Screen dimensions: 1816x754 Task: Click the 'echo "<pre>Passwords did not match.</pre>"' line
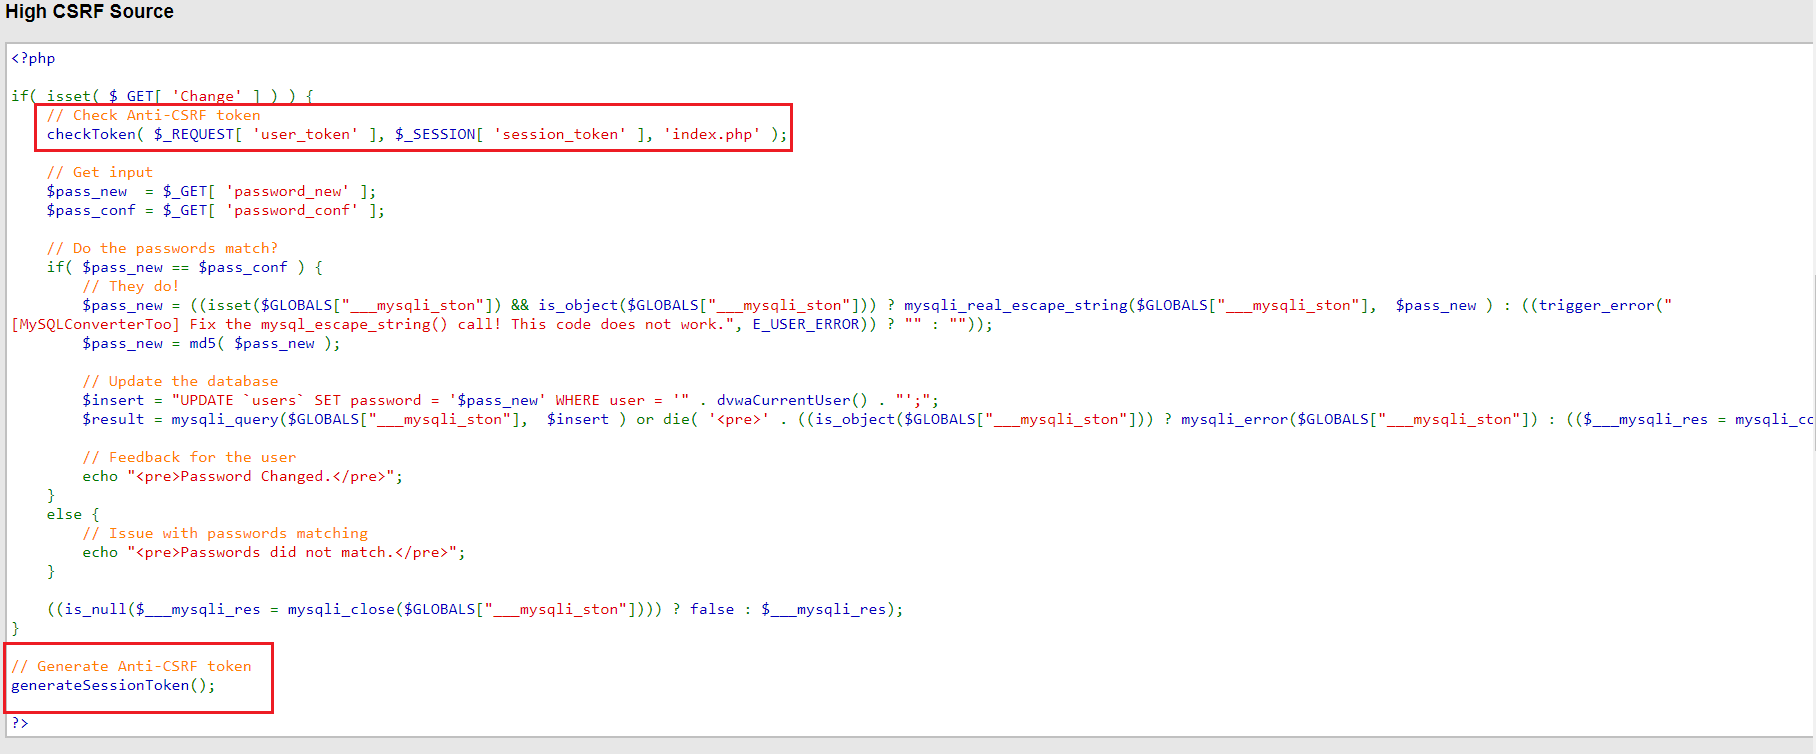point(274,552)
